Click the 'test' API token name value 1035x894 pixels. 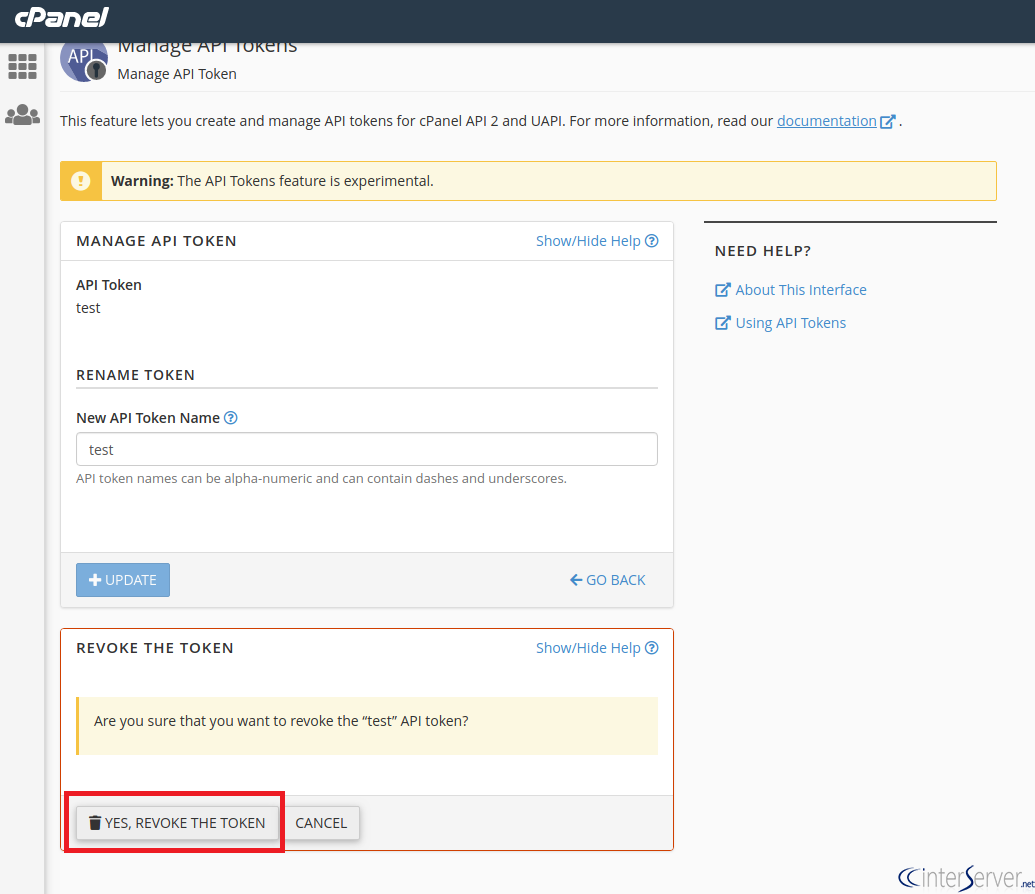[88, 308]
